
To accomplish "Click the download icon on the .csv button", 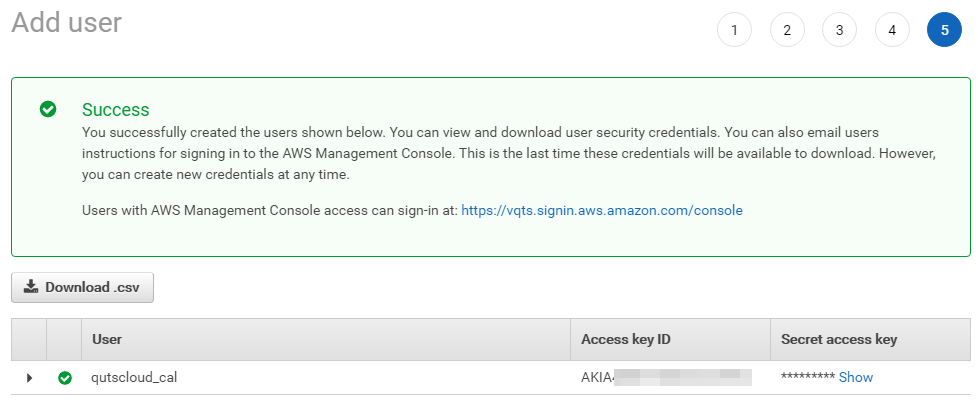I will click(x=32, y=287).
